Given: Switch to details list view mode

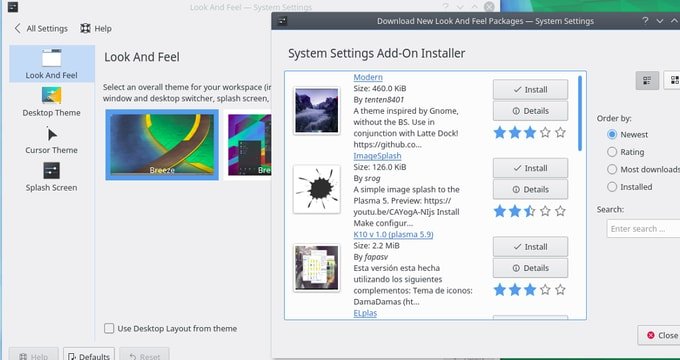Looking at the screenshot, I should [647, 80].
